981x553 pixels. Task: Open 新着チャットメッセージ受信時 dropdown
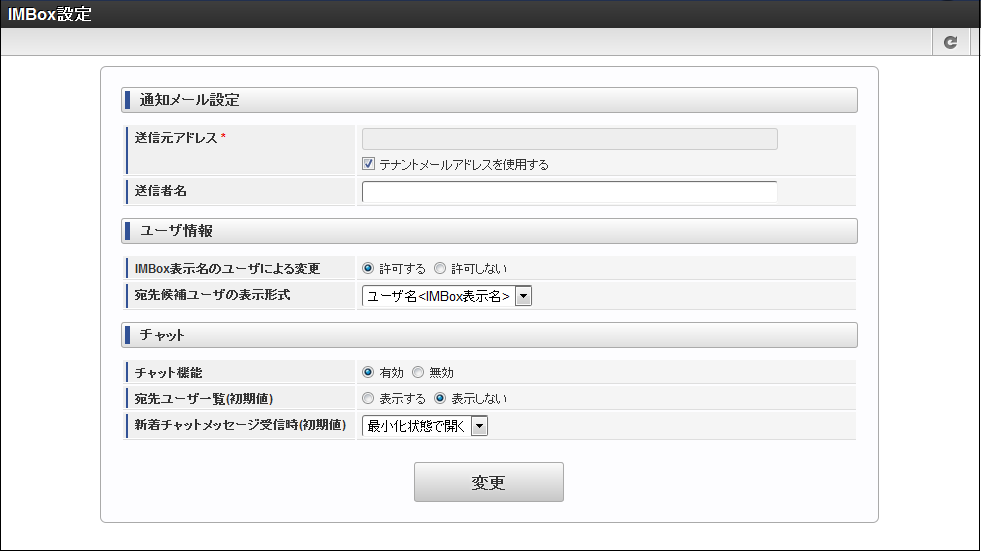coord(425,426)
